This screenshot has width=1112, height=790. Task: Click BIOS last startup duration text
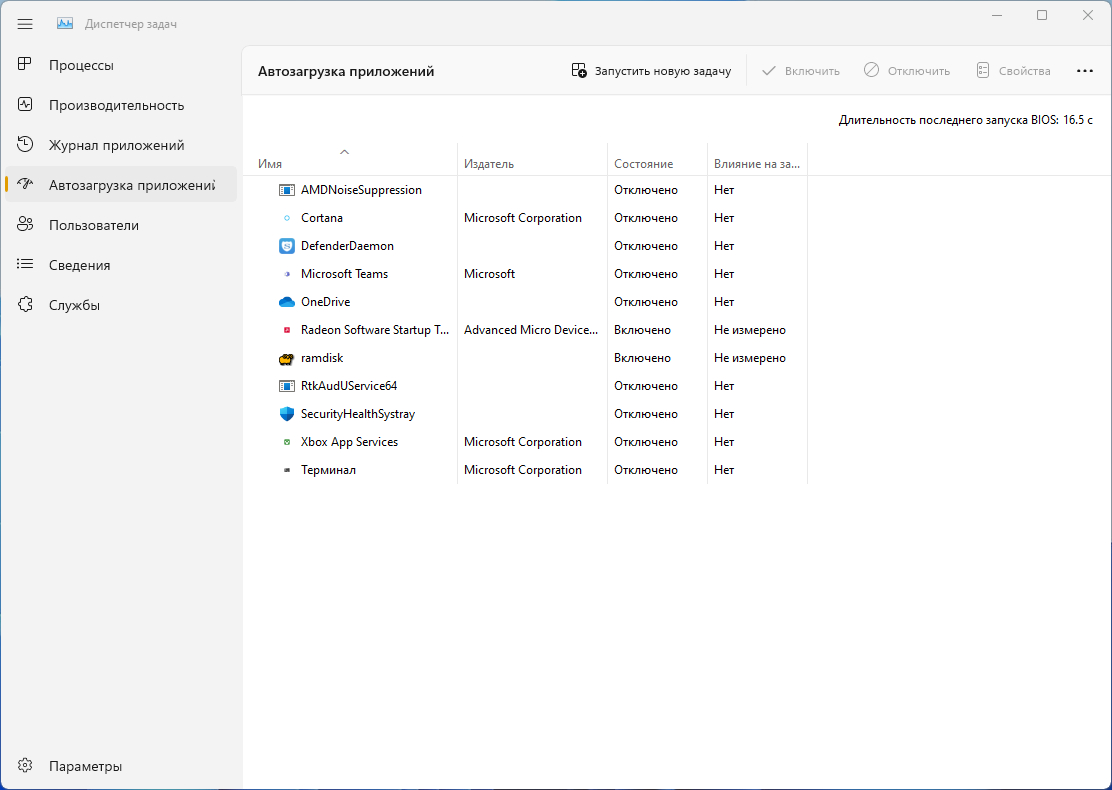point(965,120)
